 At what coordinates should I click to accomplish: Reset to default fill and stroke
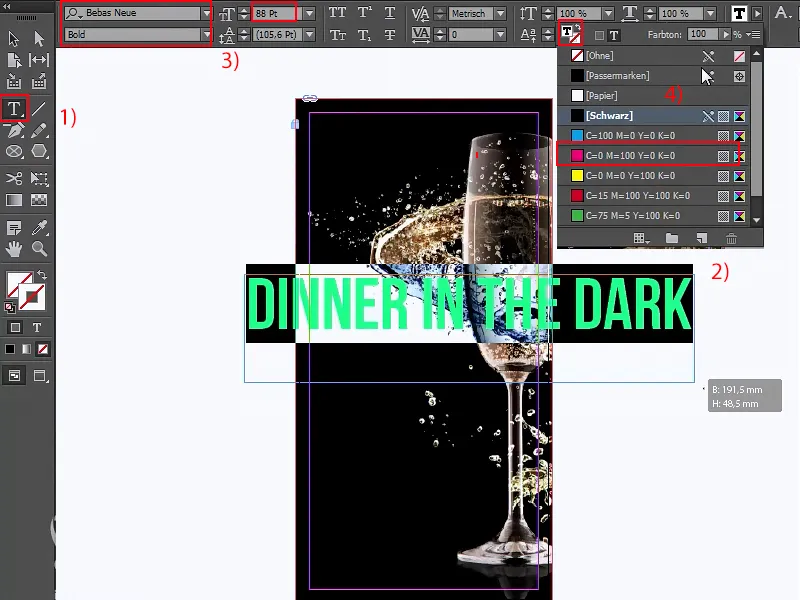9,307
